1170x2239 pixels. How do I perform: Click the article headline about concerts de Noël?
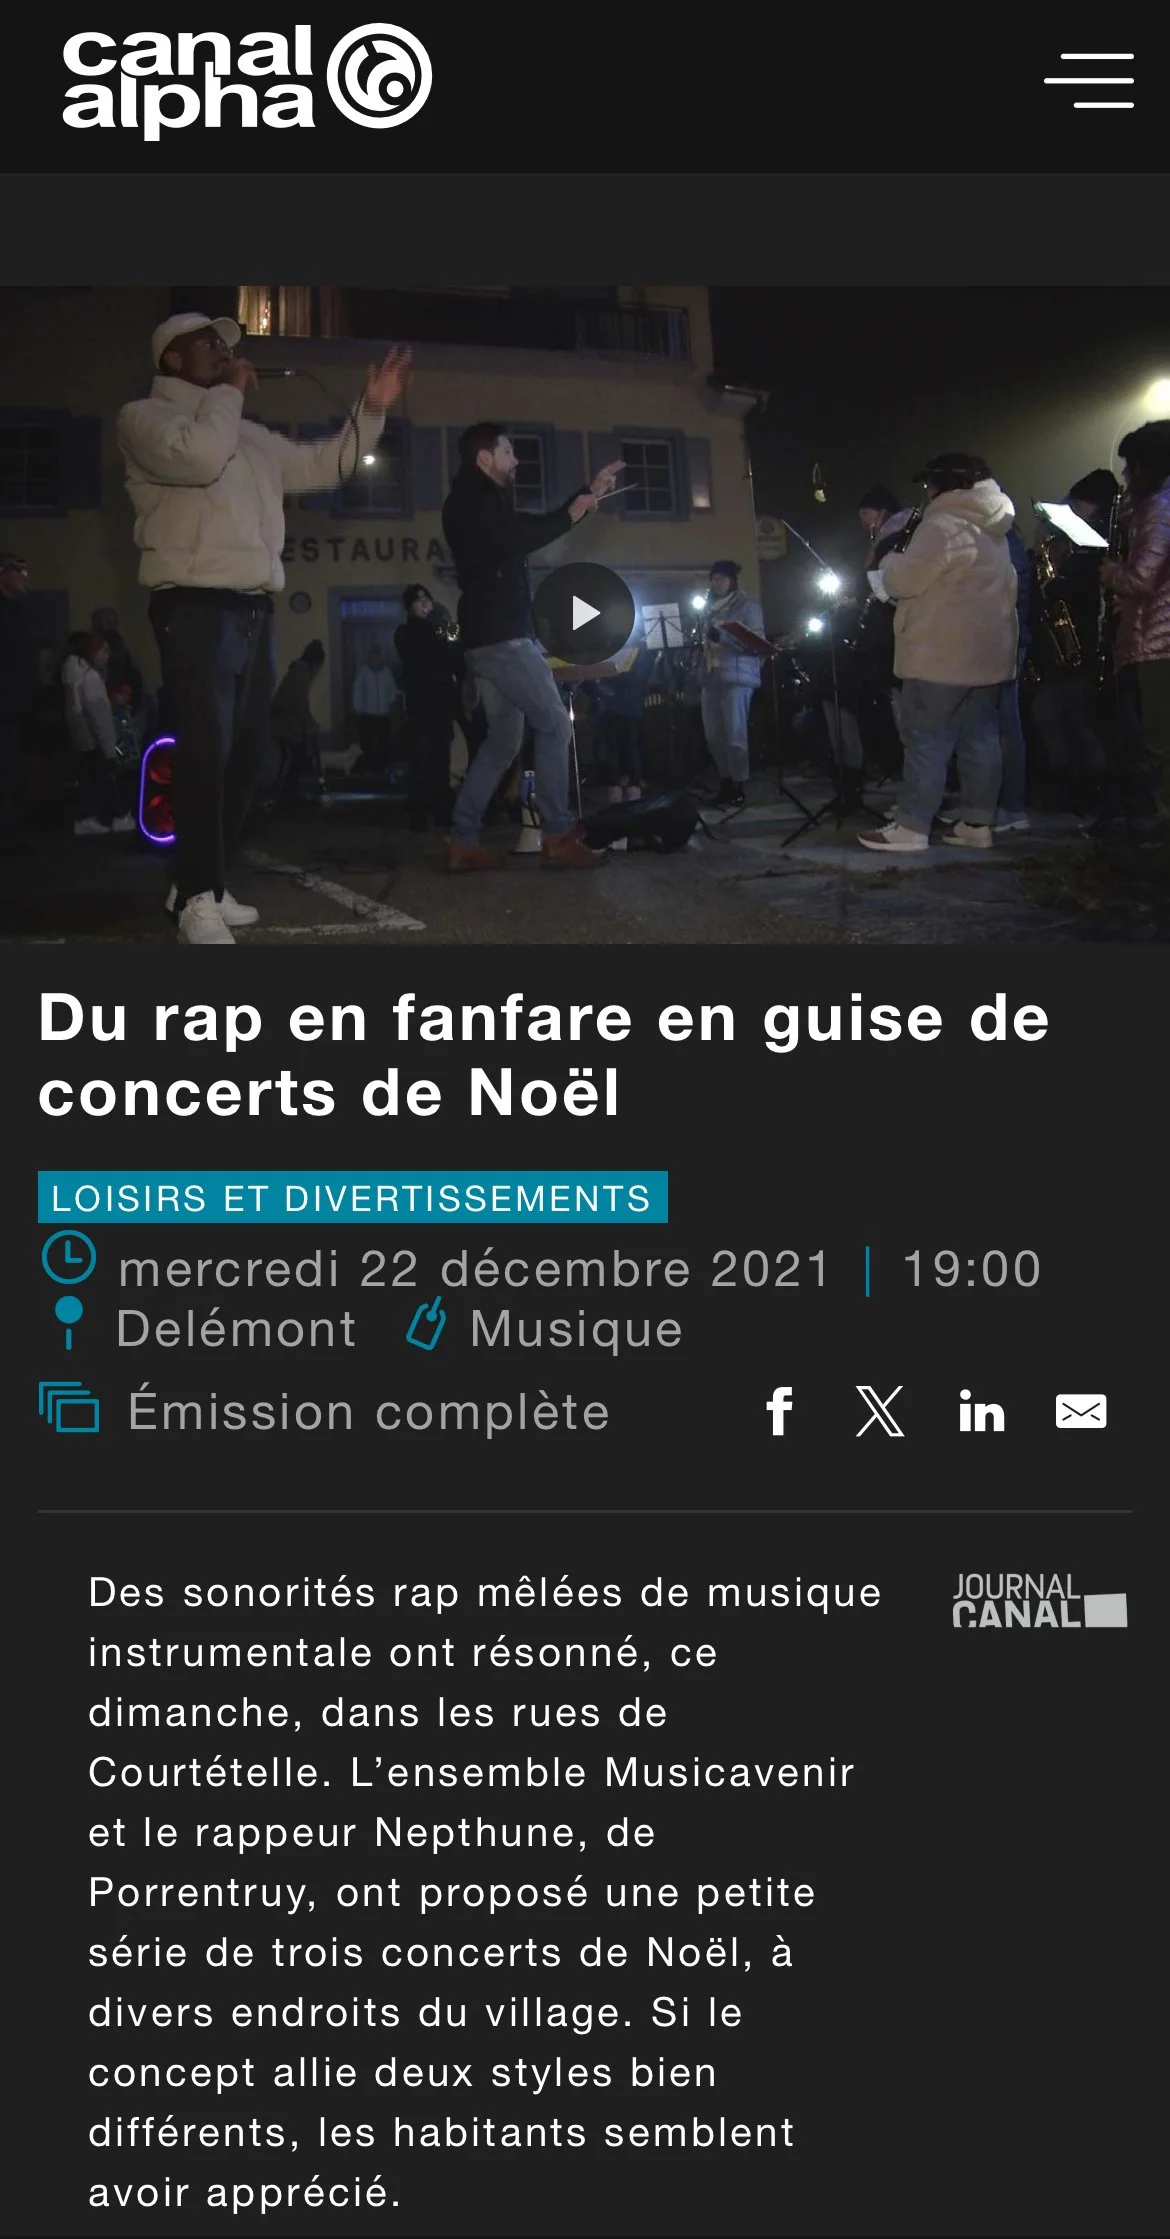(x=544, y=1055)
